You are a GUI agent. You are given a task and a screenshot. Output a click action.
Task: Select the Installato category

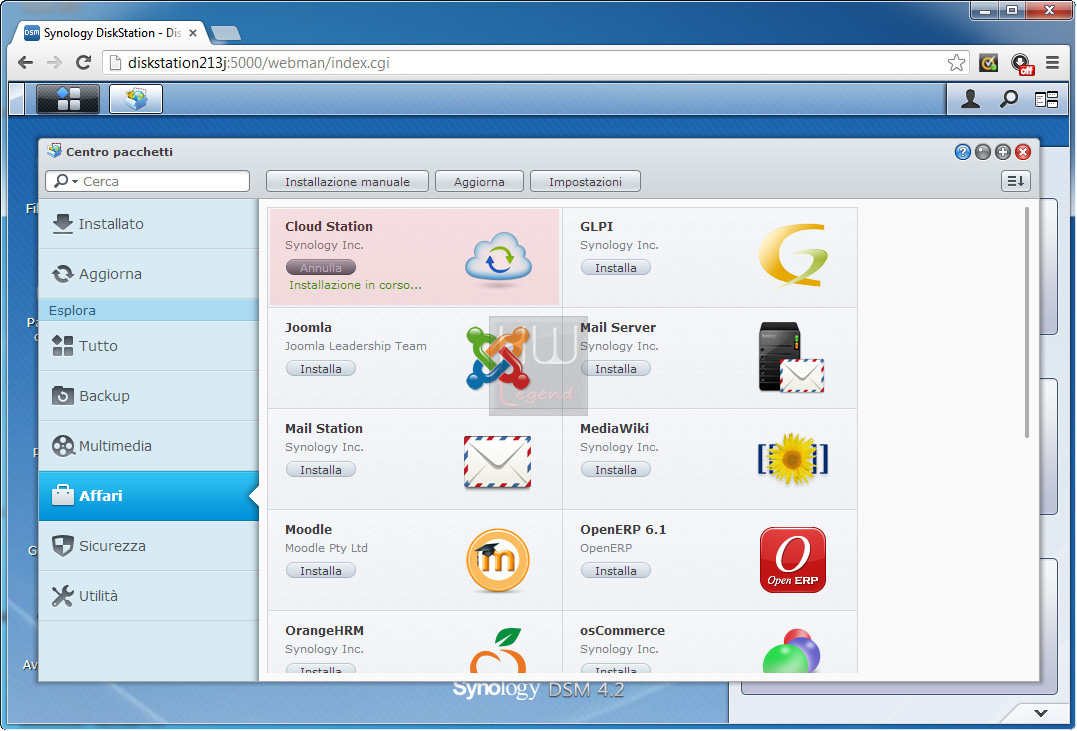pyautogui.click(x=148, y=224)
